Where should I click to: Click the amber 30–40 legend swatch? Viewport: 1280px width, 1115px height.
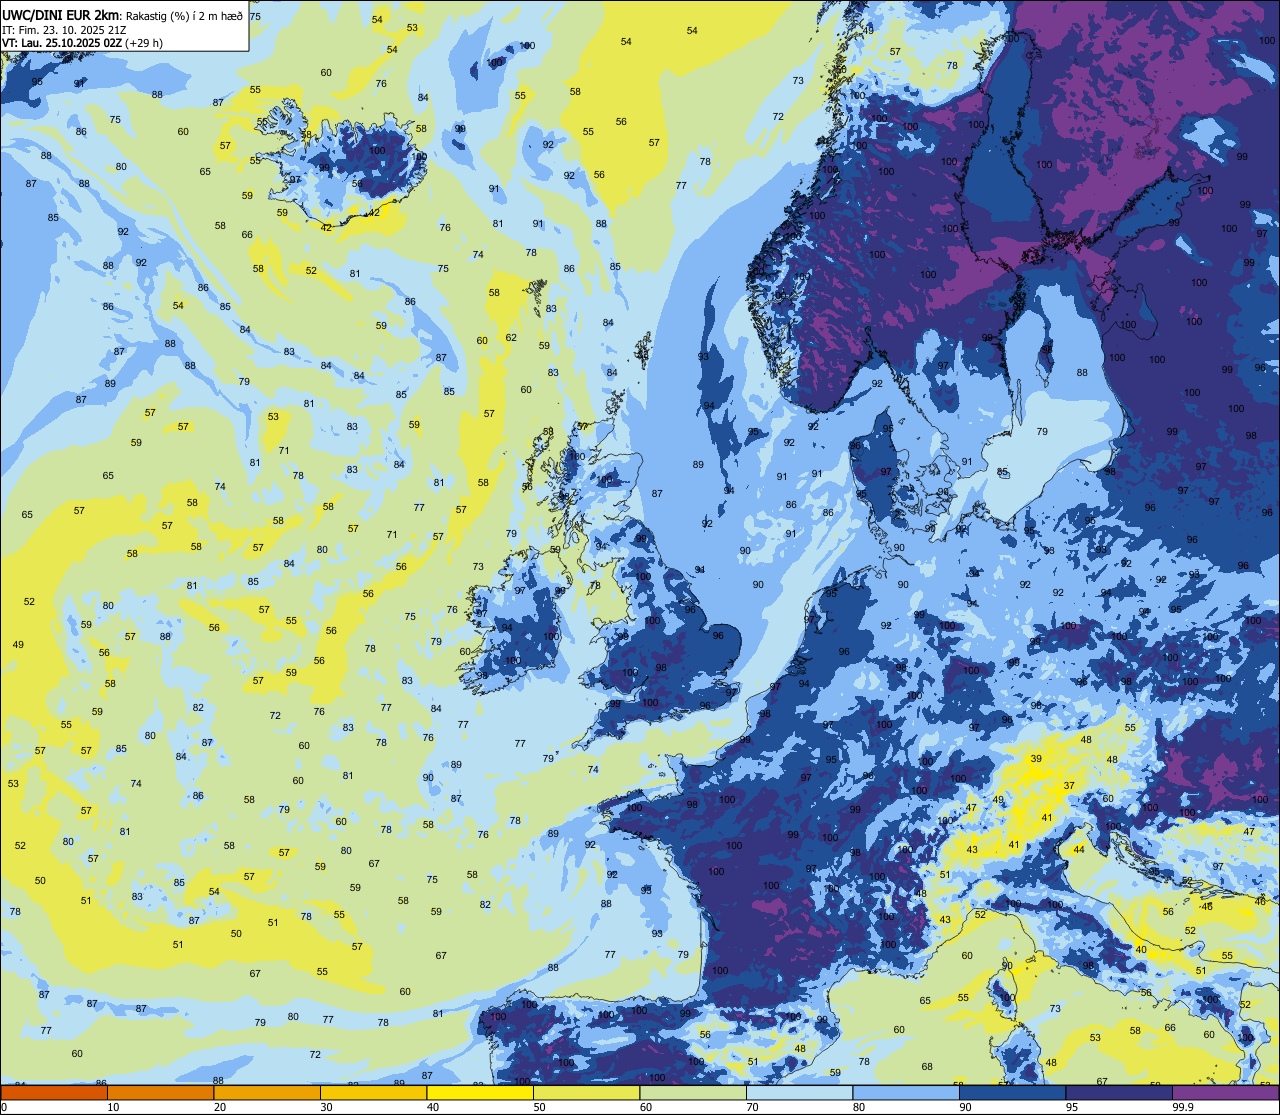pyautogui.click(x=373, y=1092)
